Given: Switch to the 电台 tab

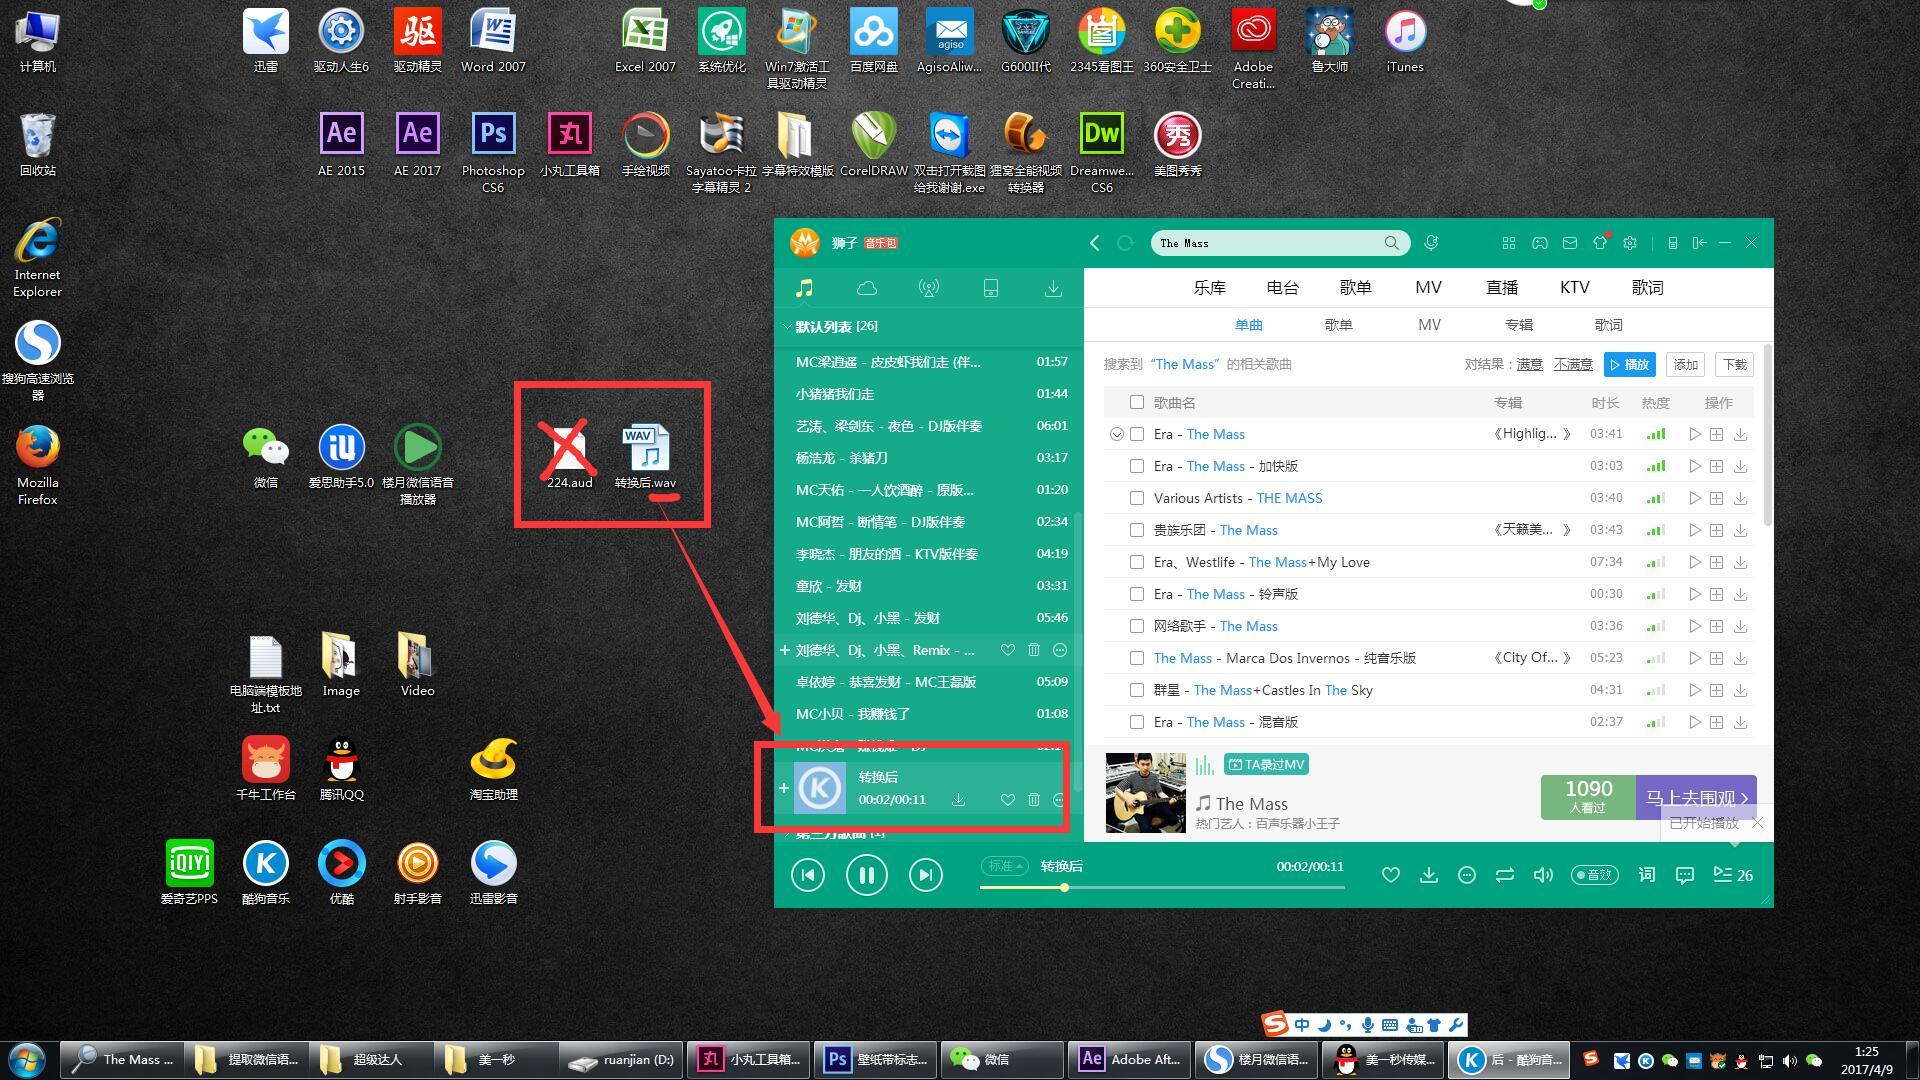Looking at the screenshot, I should [1282, 288].
